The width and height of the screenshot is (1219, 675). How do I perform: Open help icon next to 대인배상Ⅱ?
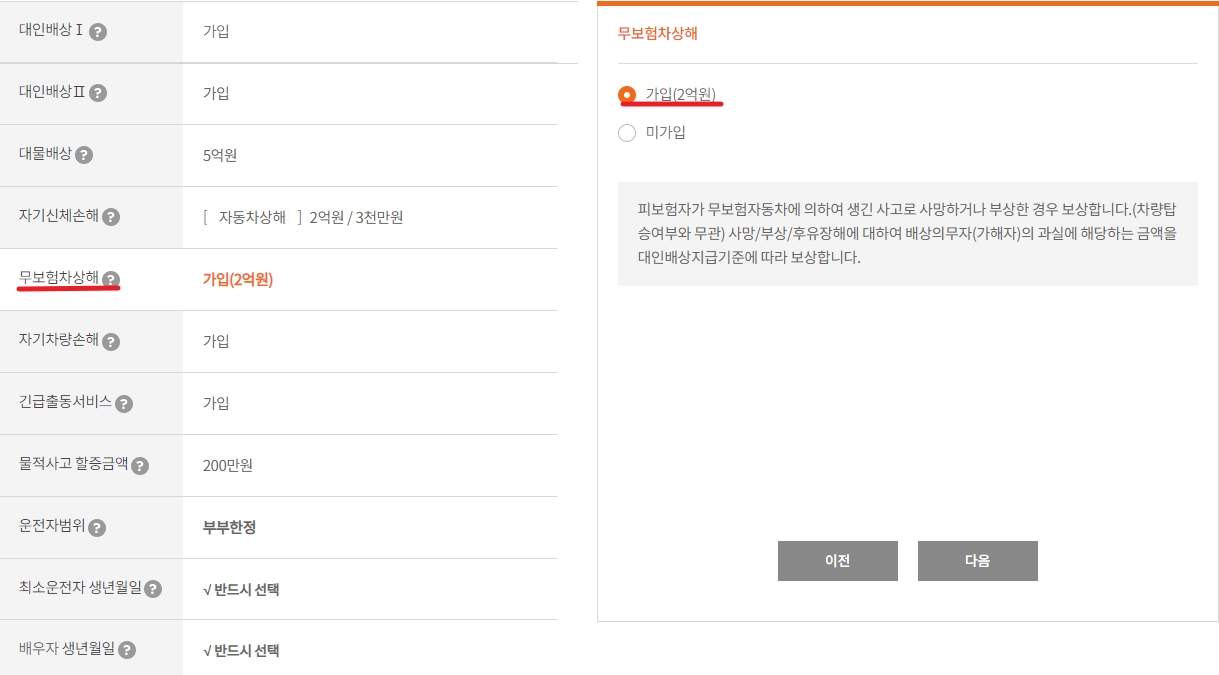[x=98, y=93]
